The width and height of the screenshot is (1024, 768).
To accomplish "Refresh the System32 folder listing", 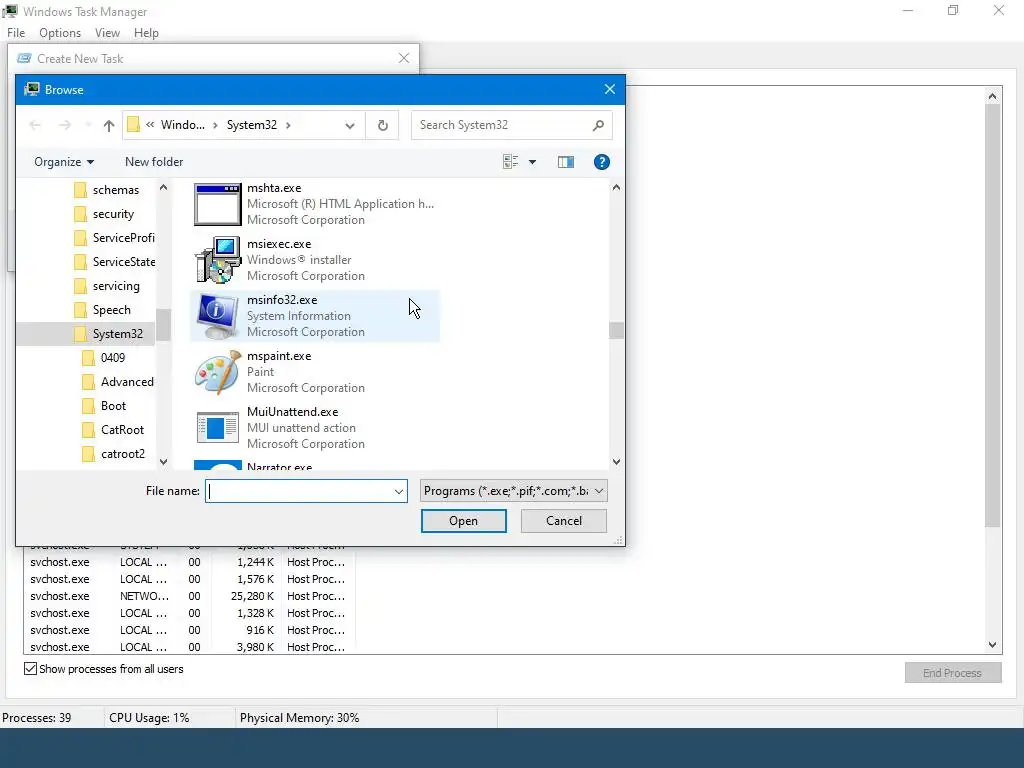I will (x=383, y=125).
